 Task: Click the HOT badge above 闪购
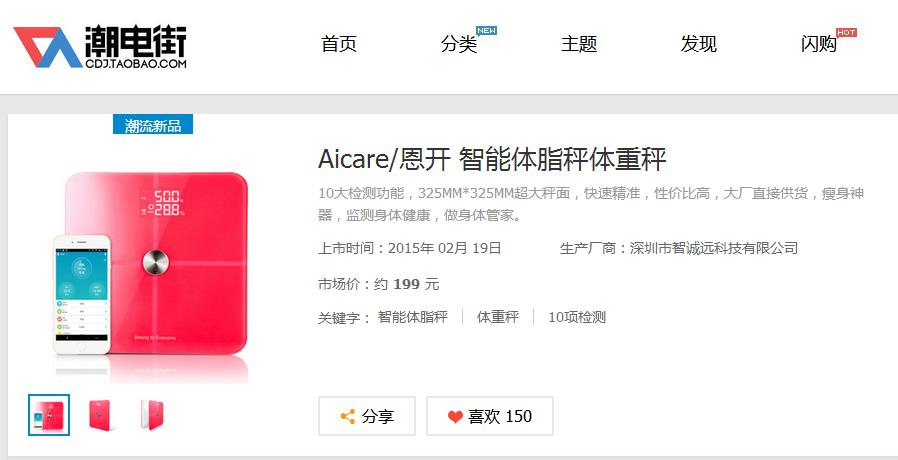(846, 32)
